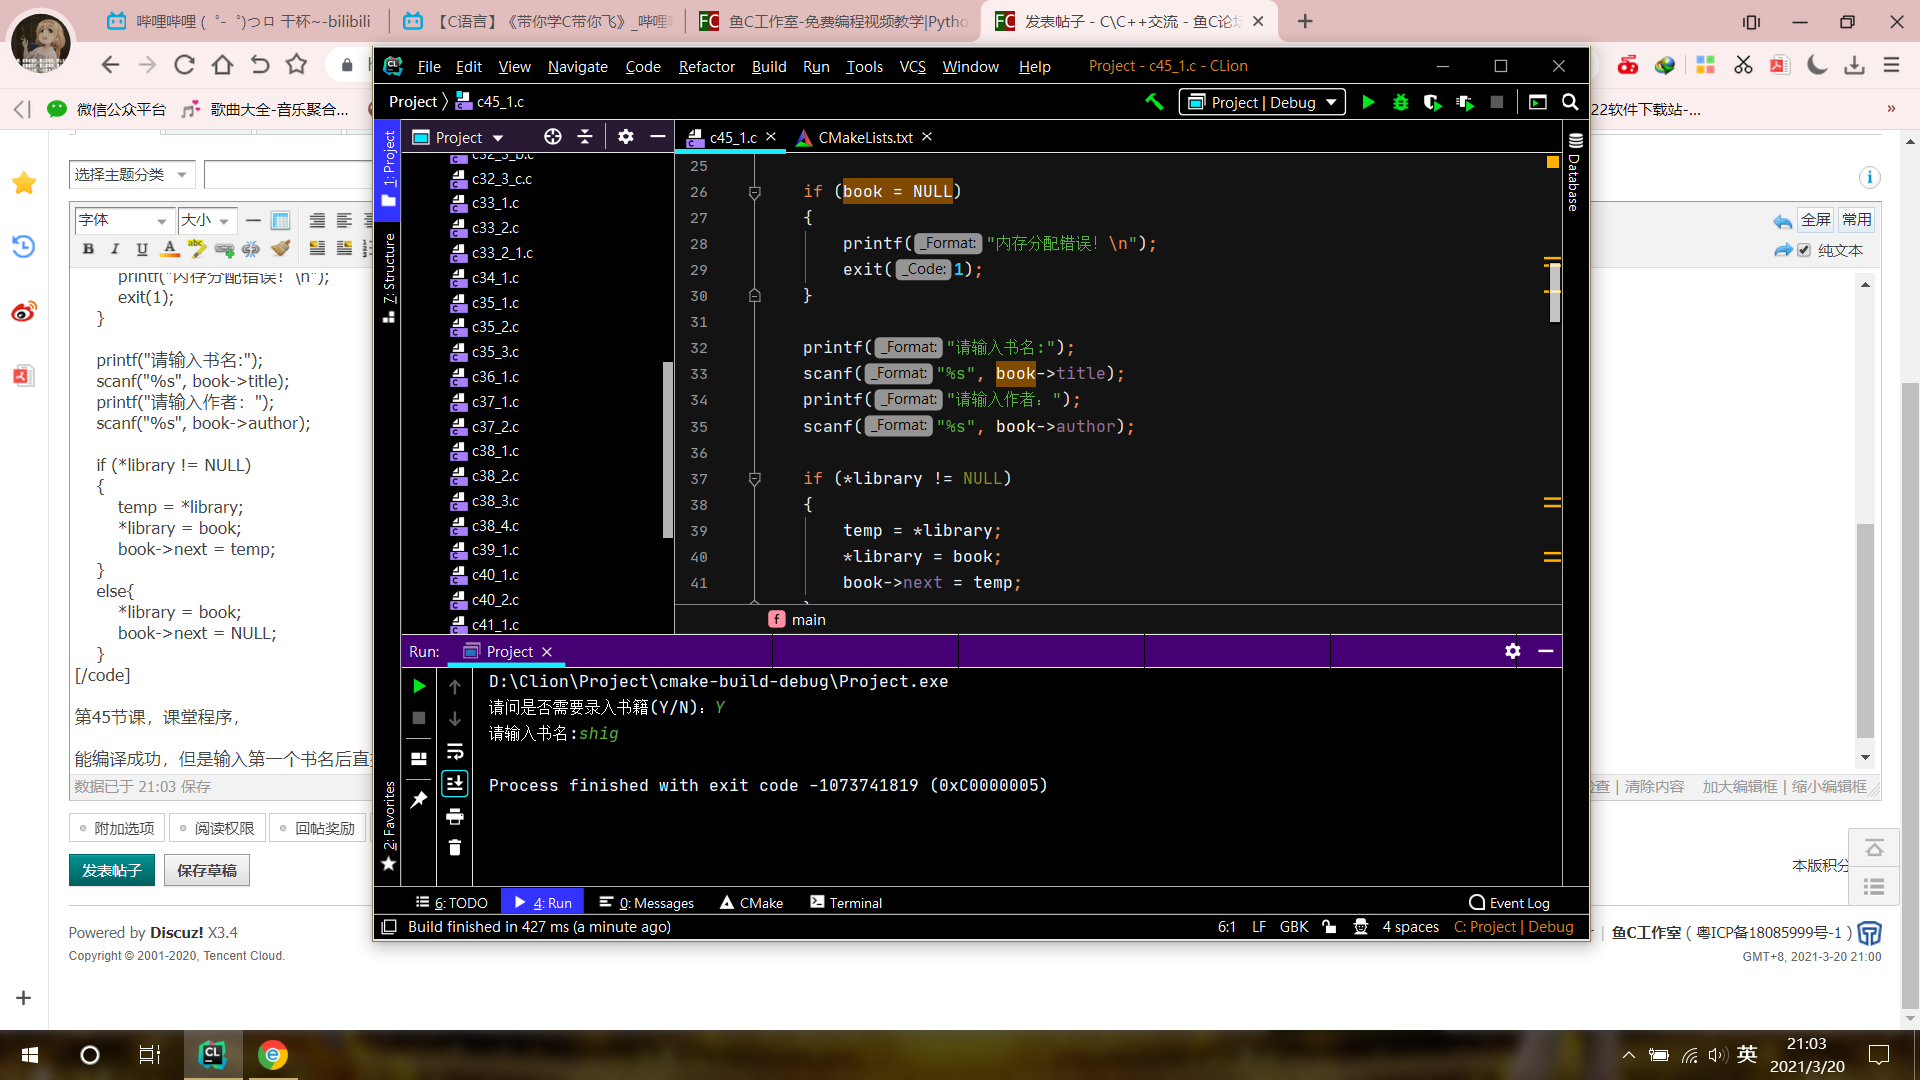Open Terminal tool window tab
Screen dimensions: 1920x1080
point(846,902)
